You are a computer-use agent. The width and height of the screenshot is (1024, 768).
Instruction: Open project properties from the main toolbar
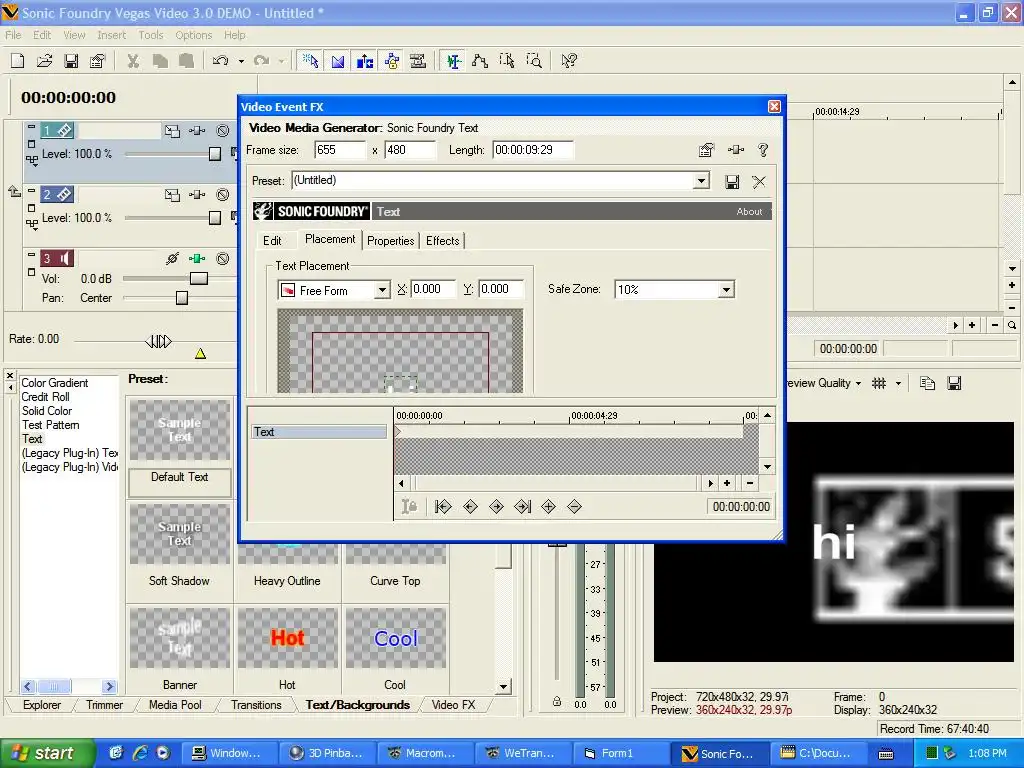(97, 61)
